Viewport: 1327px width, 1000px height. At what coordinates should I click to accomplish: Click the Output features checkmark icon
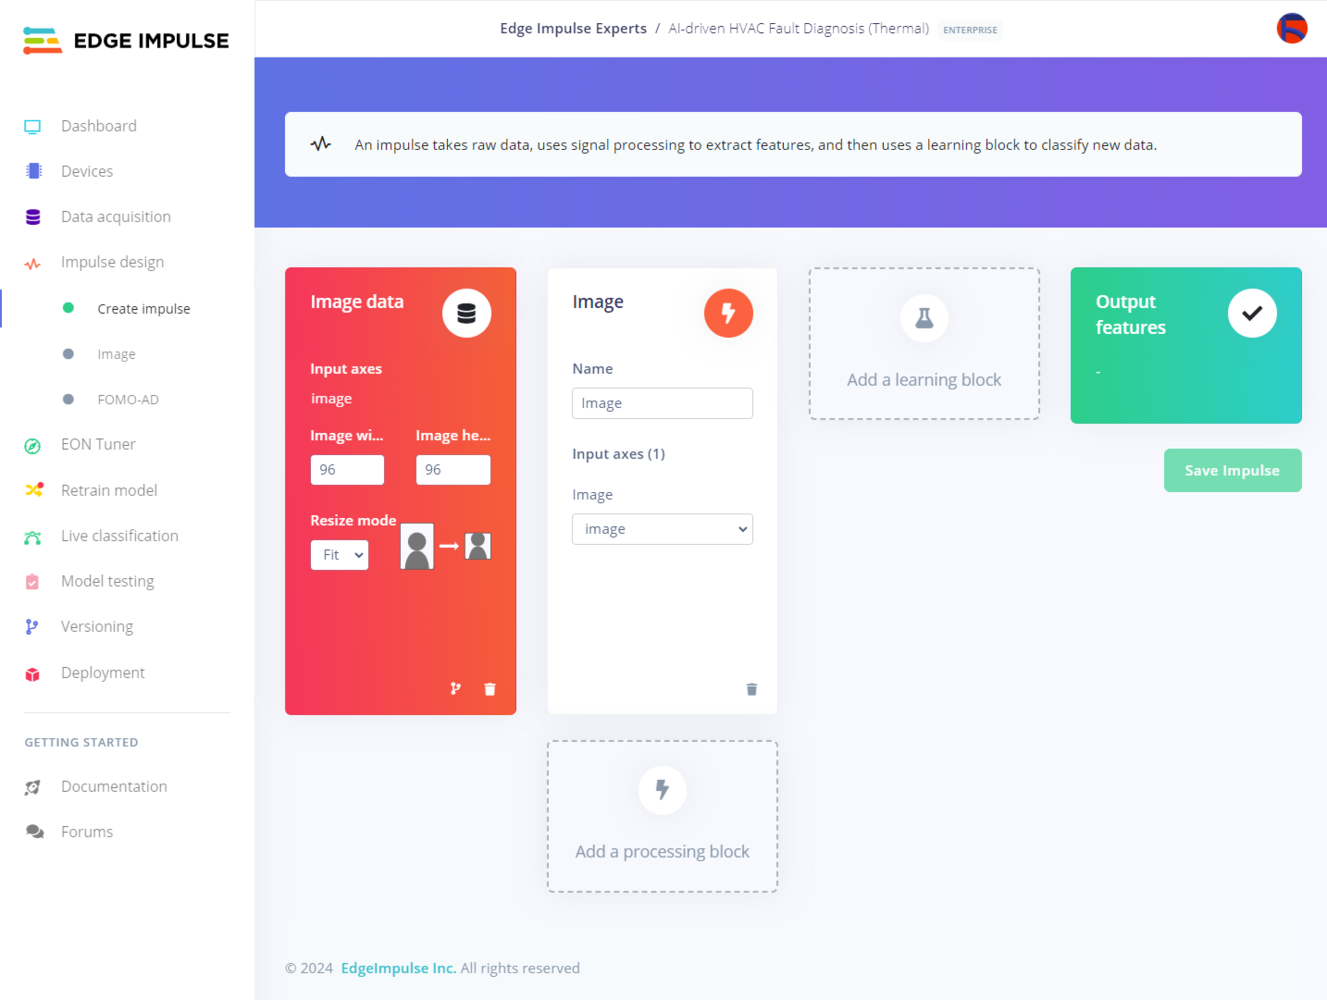point(1252,313)
